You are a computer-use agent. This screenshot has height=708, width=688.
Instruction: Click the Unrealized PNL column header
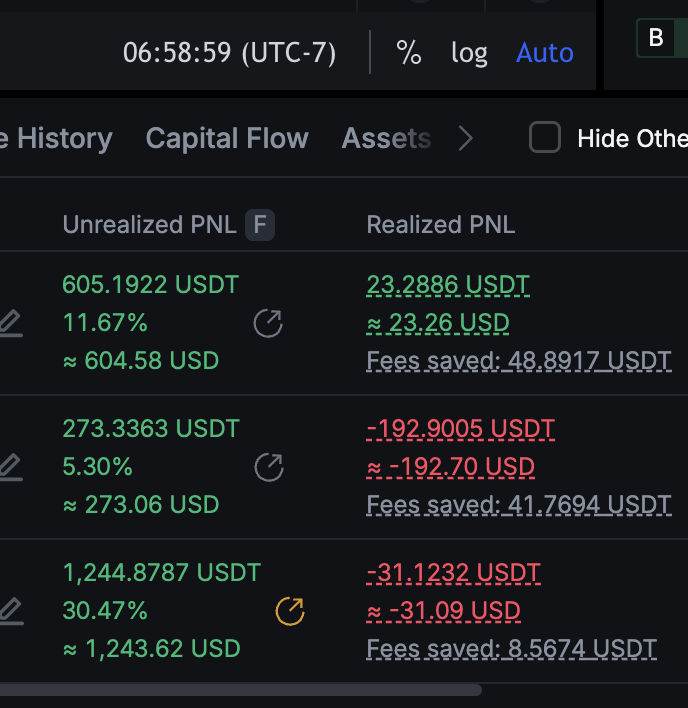pyautogui.click(x=149, y=224)
